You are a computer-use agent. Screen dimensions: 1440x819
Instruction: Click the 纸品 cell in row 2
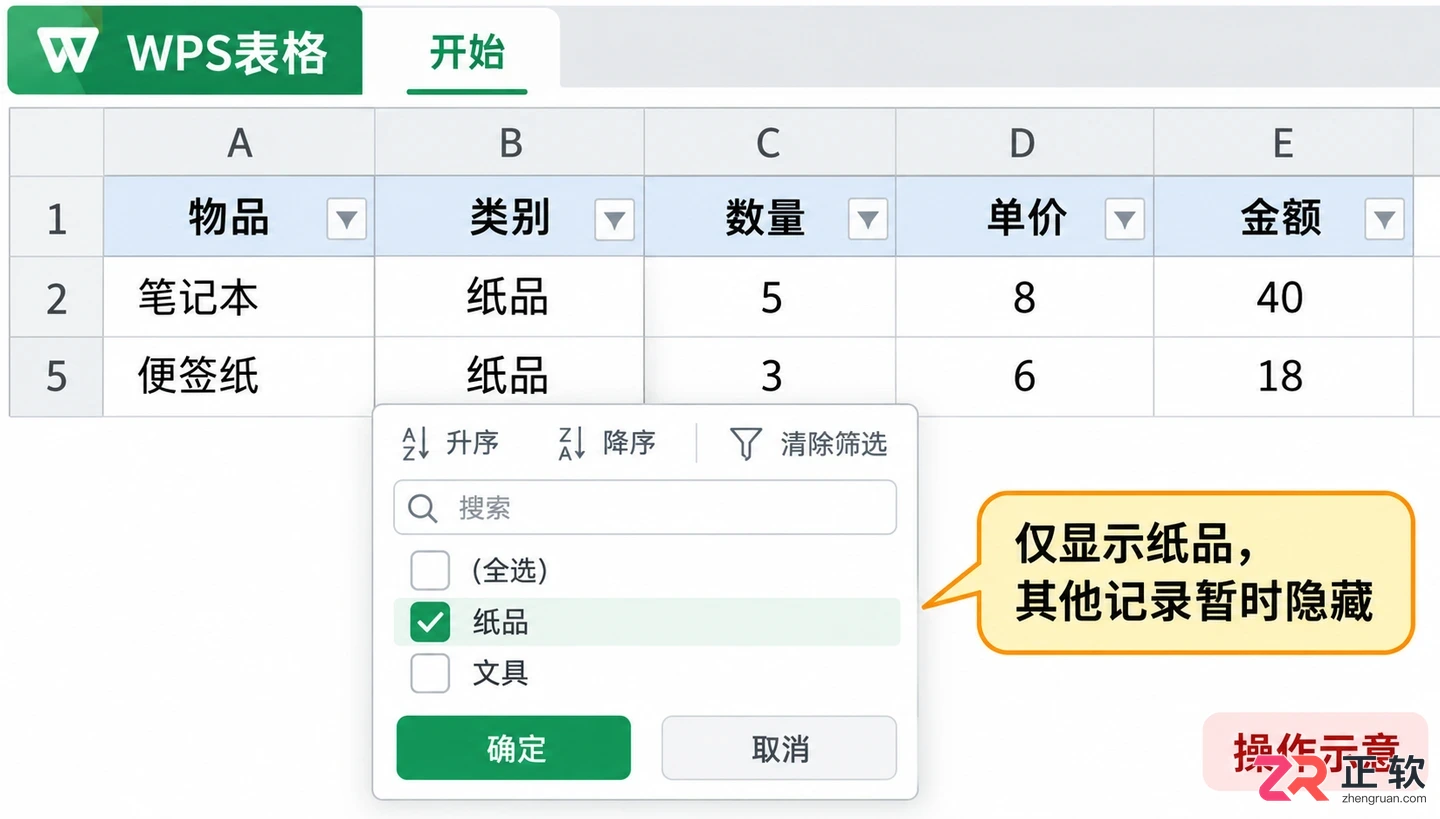(510, 297)
